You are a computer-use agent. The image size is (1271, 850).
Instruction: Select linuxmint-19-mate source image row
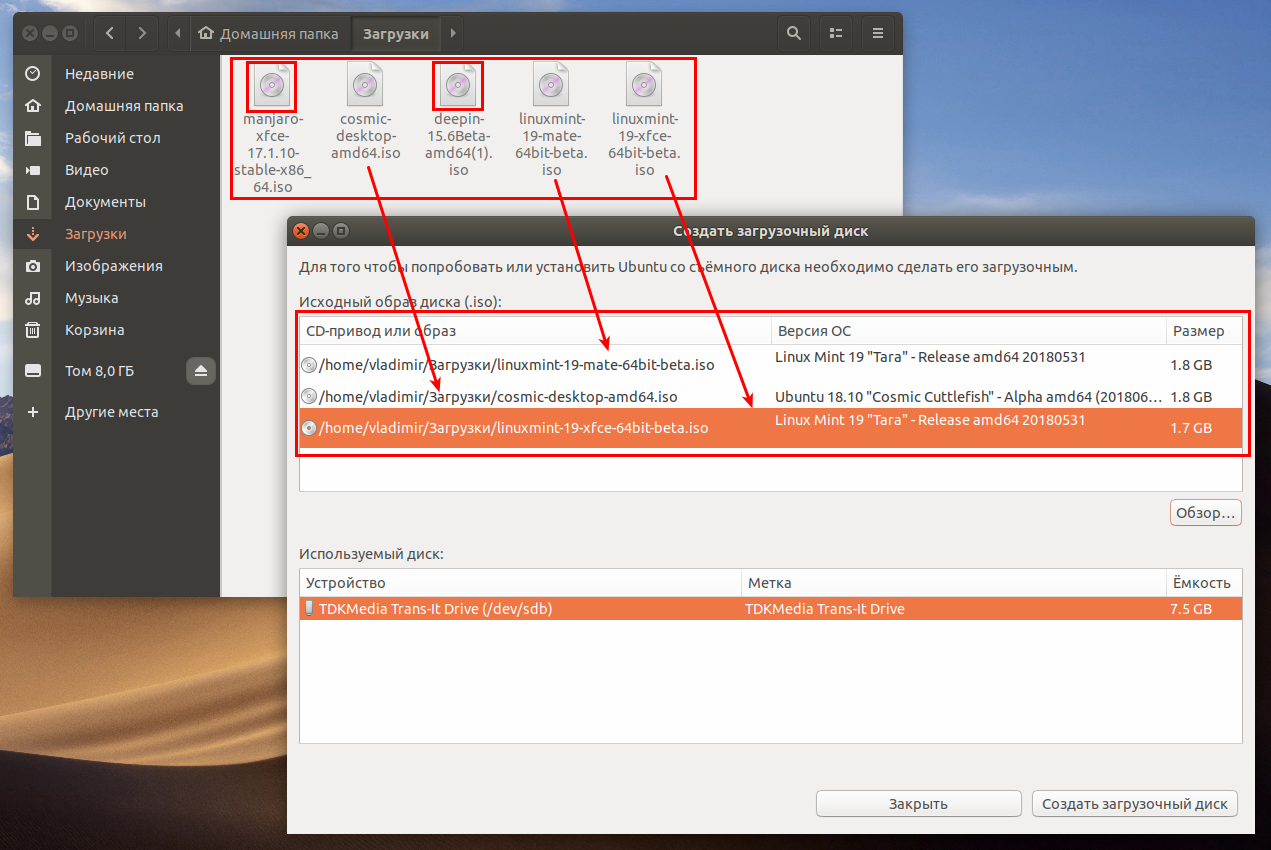pyautogui.click(x=771, y=365)
